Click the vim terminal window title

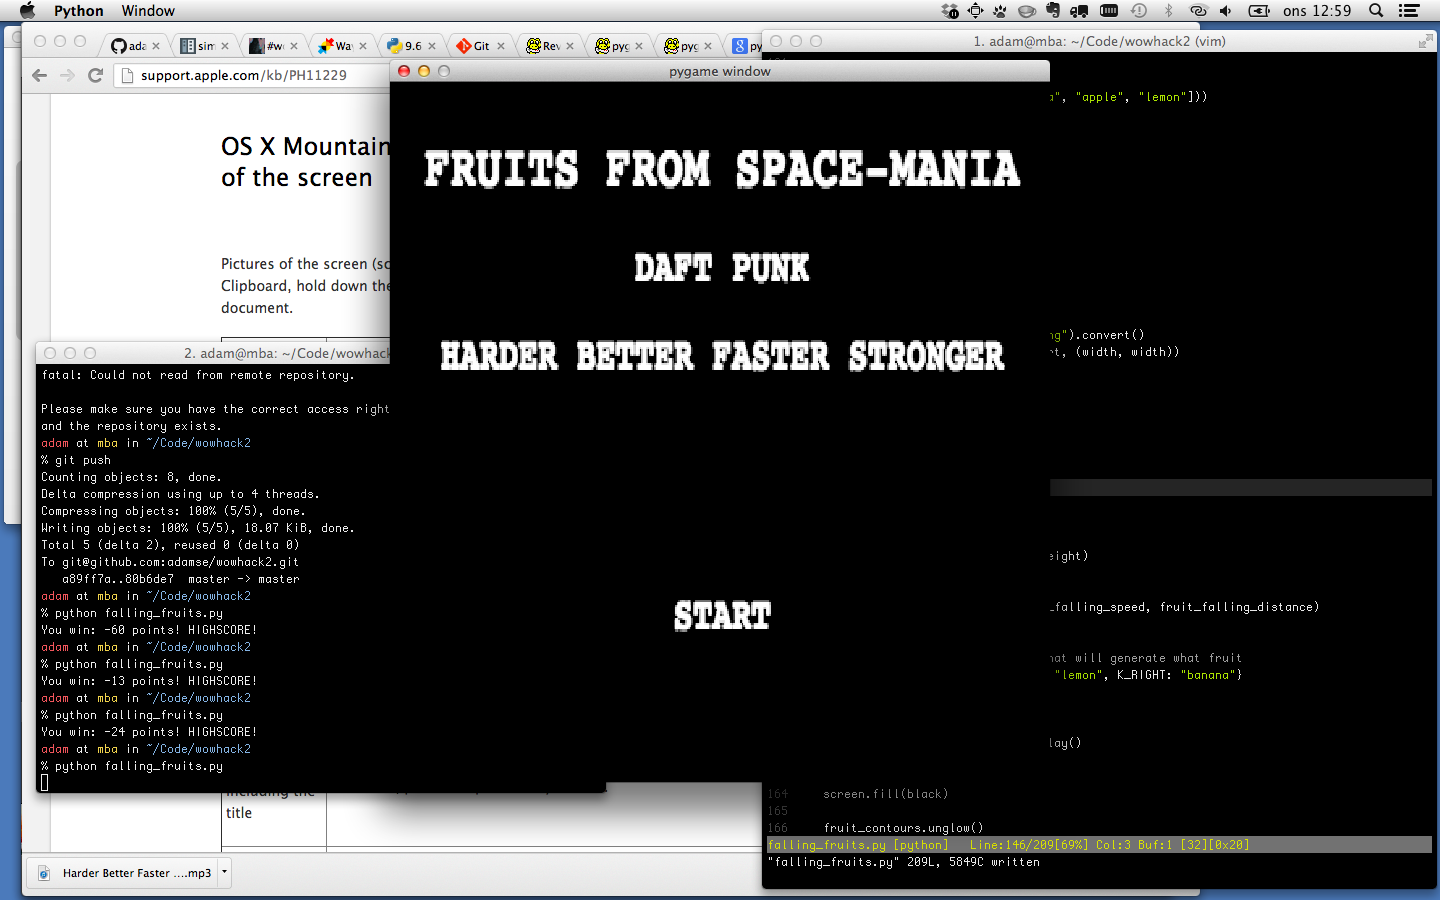pos(1099,41)
